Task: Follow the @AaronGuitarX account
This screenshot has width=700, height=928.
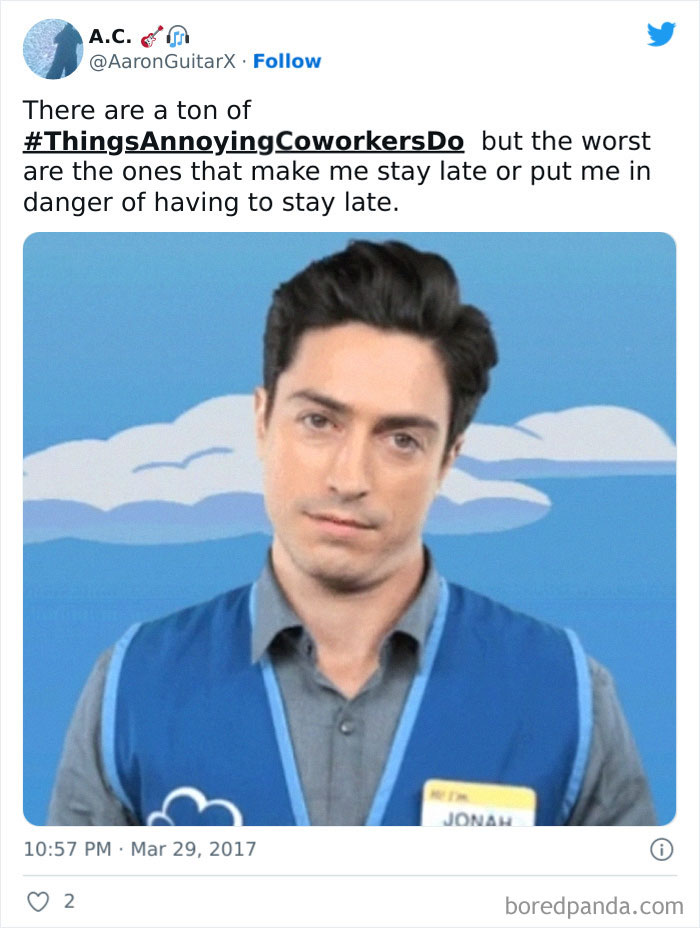Action: [x=287, y=61]
